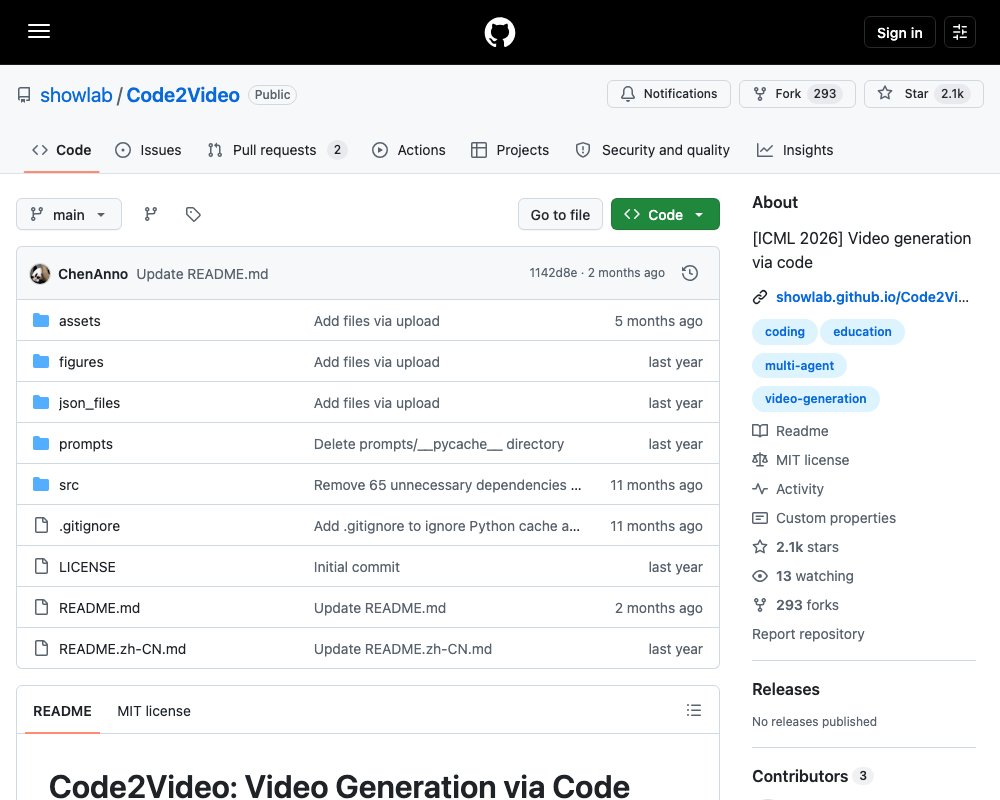Screen dimensions: 1000x800
Task: Open the README.md file
Action: tap(99, 608)
